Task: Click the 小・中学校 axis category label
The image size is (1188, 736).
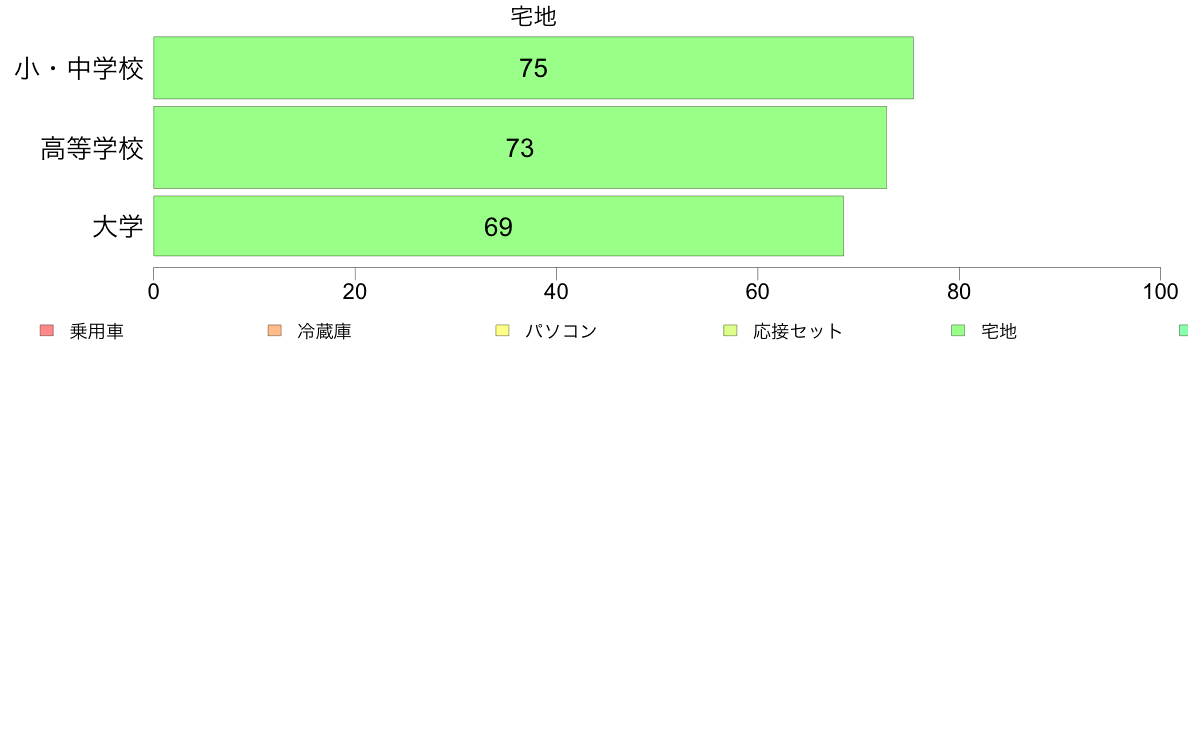Action: (79, 69)
